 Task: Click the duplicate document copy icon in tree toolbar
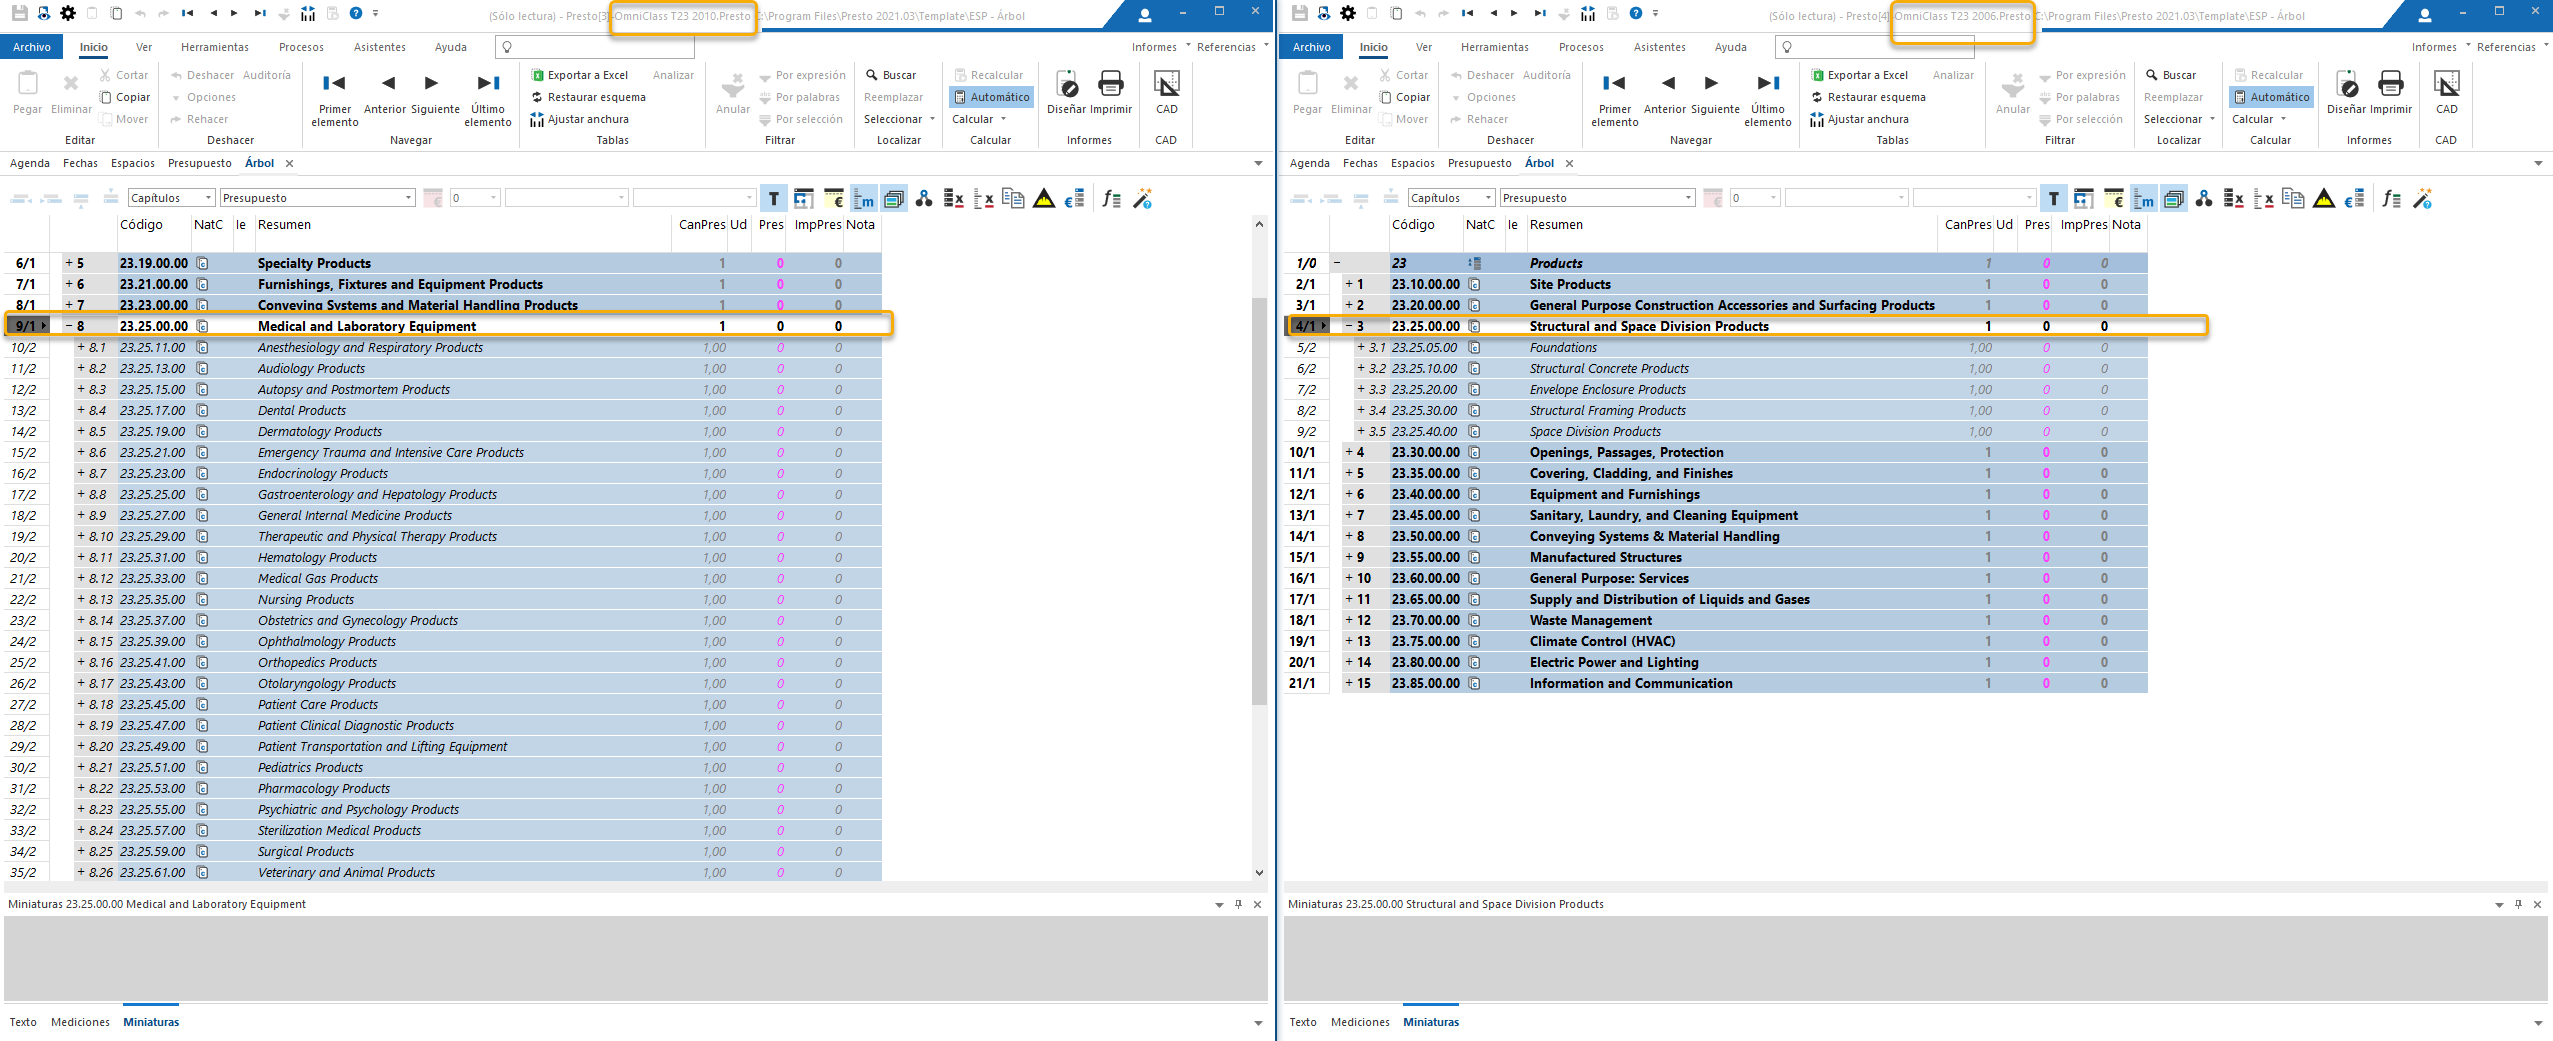click(1014, 198)
